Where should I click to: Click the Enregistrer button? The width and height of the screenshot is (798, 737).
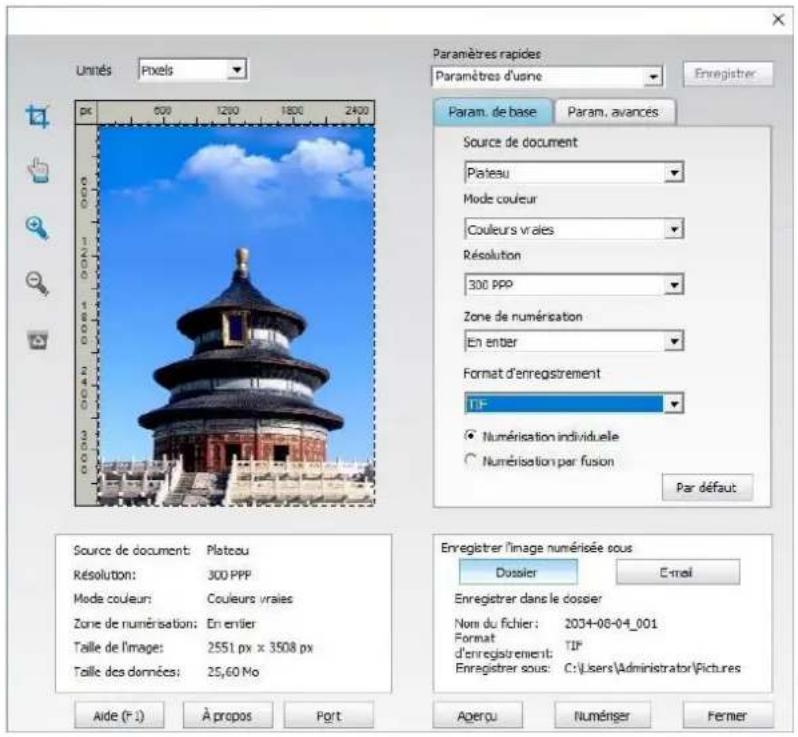(x=727, y=74)
